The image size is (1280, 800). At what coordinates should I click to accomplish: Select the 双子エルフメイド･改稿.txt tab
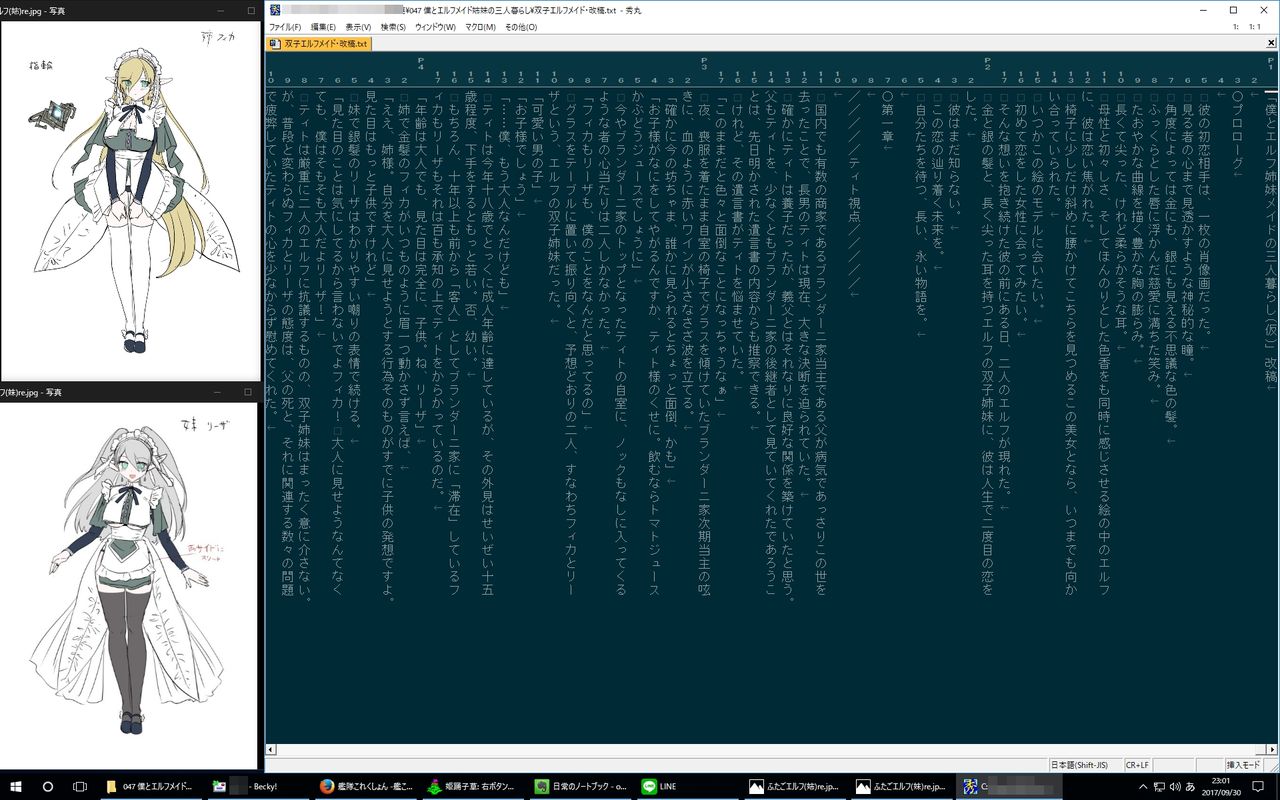[319, 44]
